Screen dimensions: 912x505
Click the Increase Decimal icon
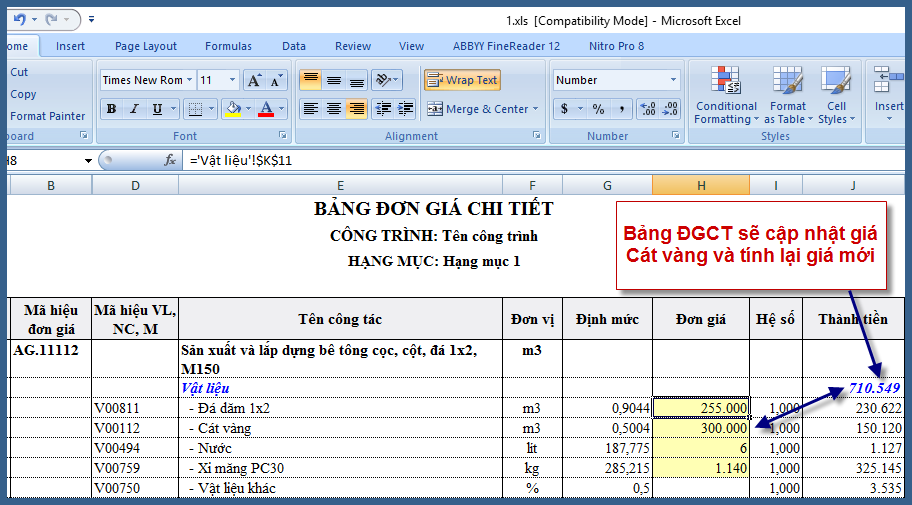pos(646,109)
